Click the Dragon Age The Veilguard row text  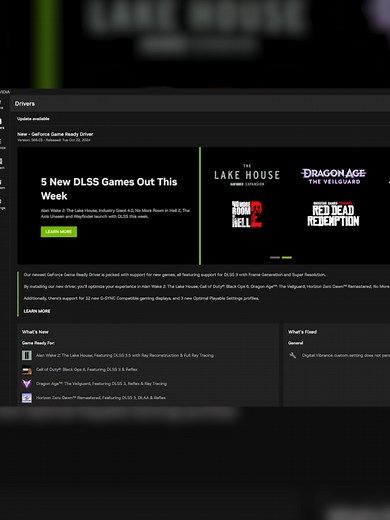click(101, 384)
